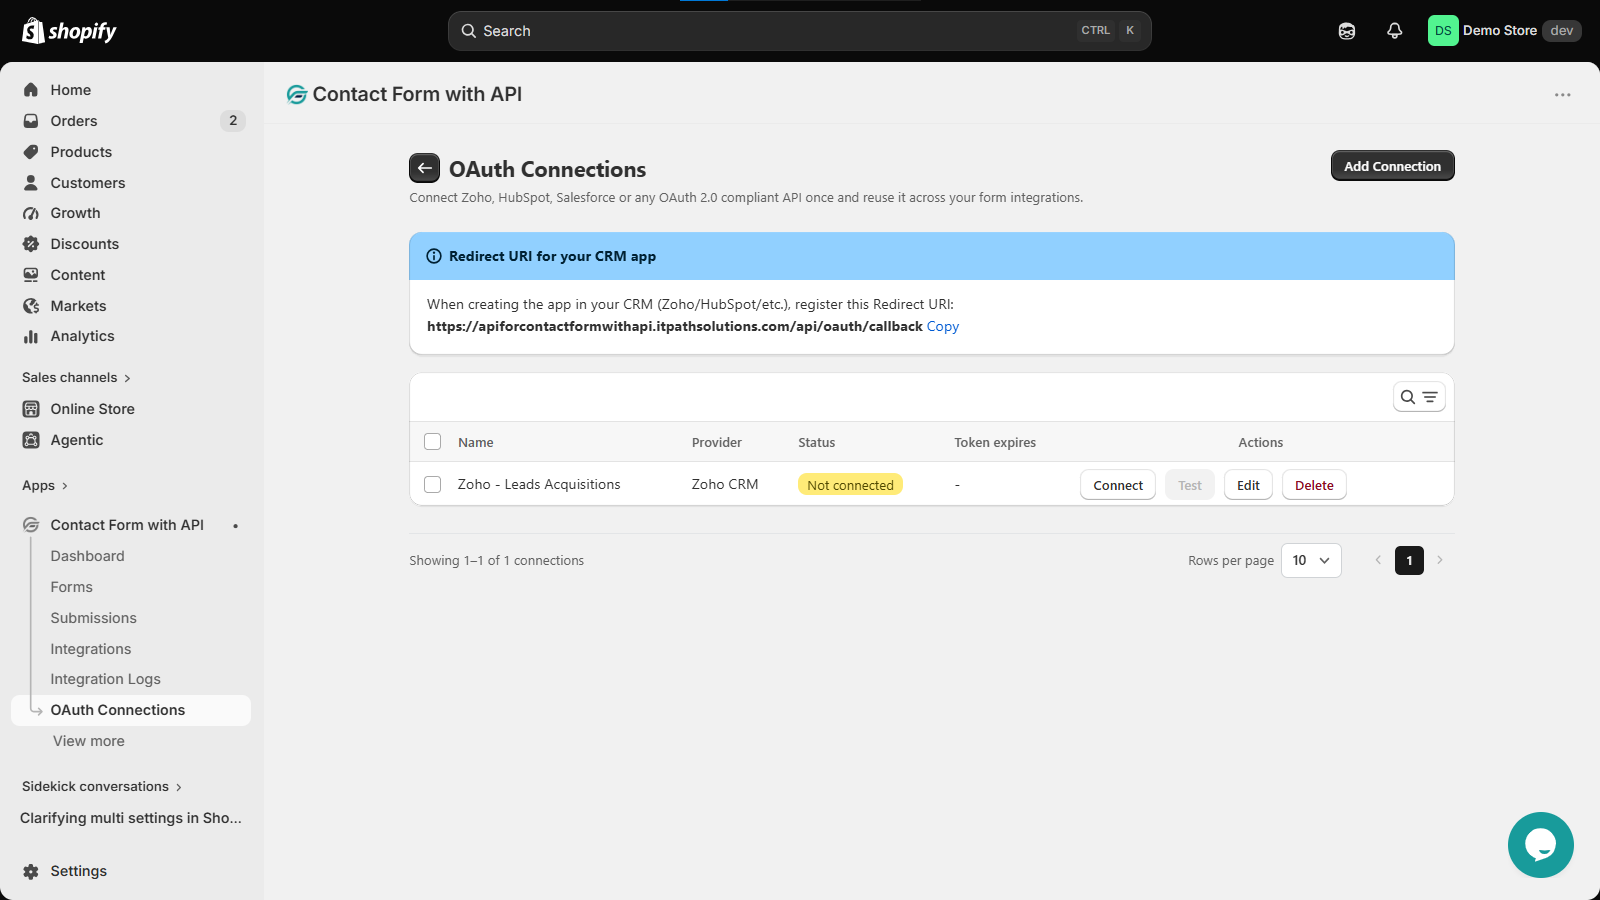Focus the Search field
Screen dimensions: 1600x900
[800, 31]
